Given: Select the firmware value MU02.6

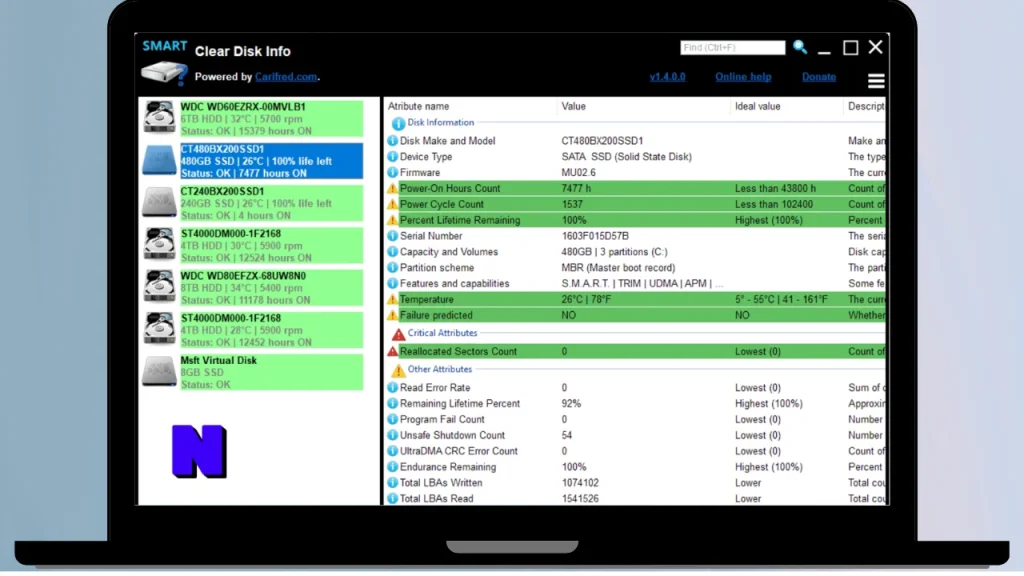Looking at the screenshot, I should point(579,172).
